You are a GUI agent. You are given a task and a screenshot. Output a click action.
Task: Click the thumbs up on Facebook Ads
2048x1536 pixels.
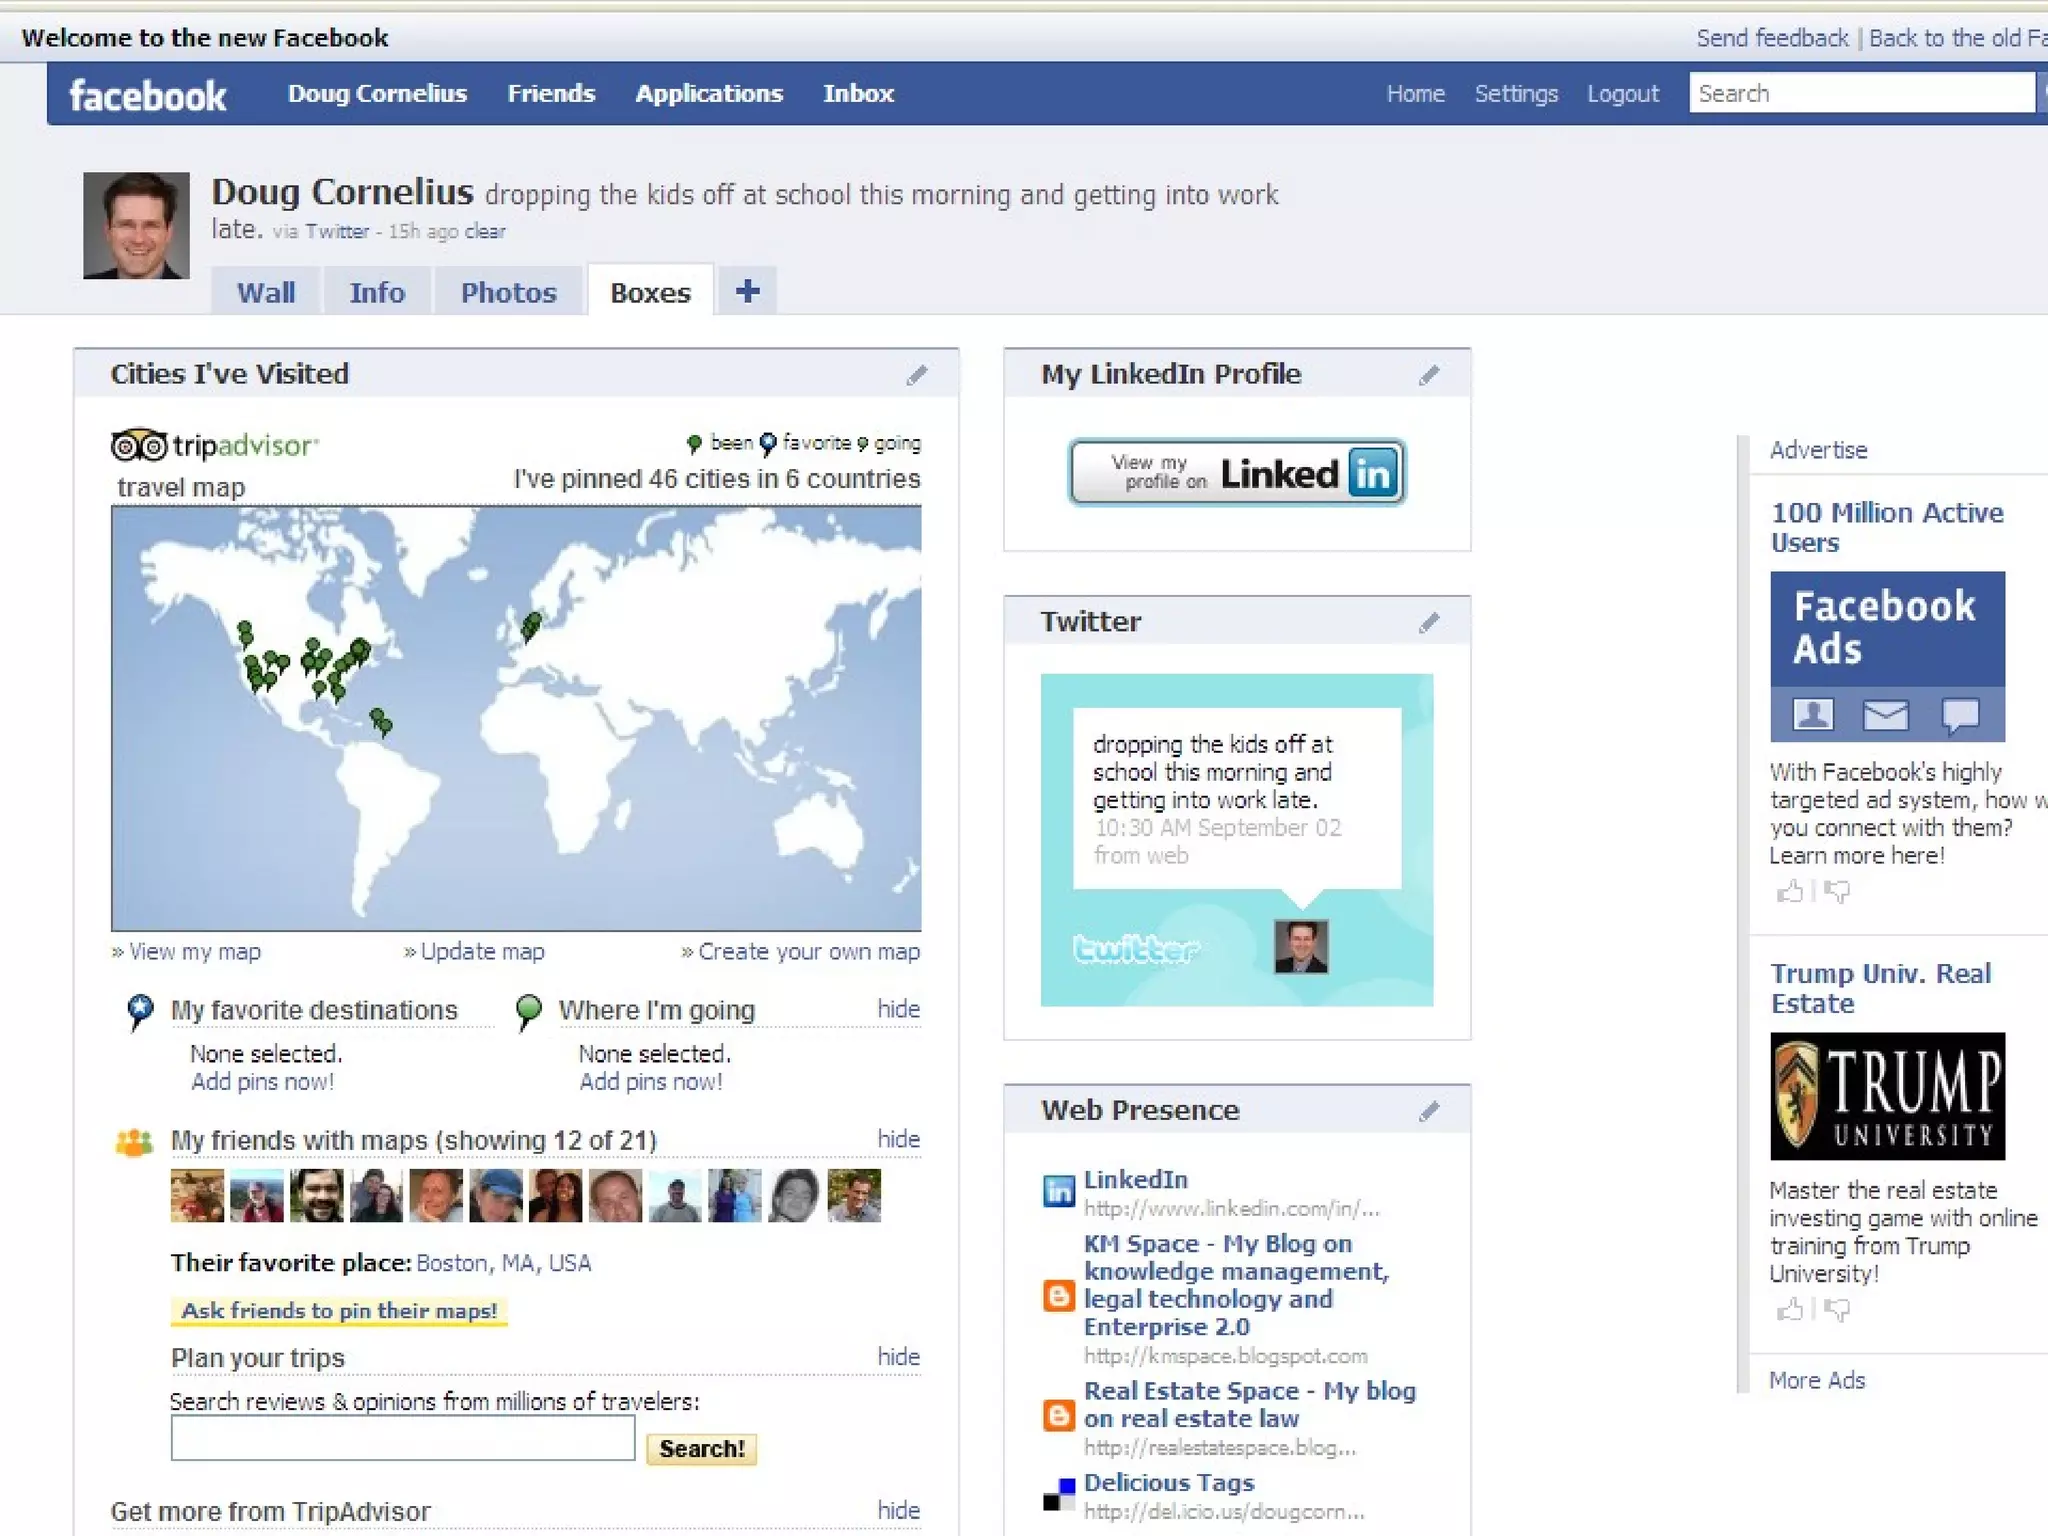[x=1789, y=891]
